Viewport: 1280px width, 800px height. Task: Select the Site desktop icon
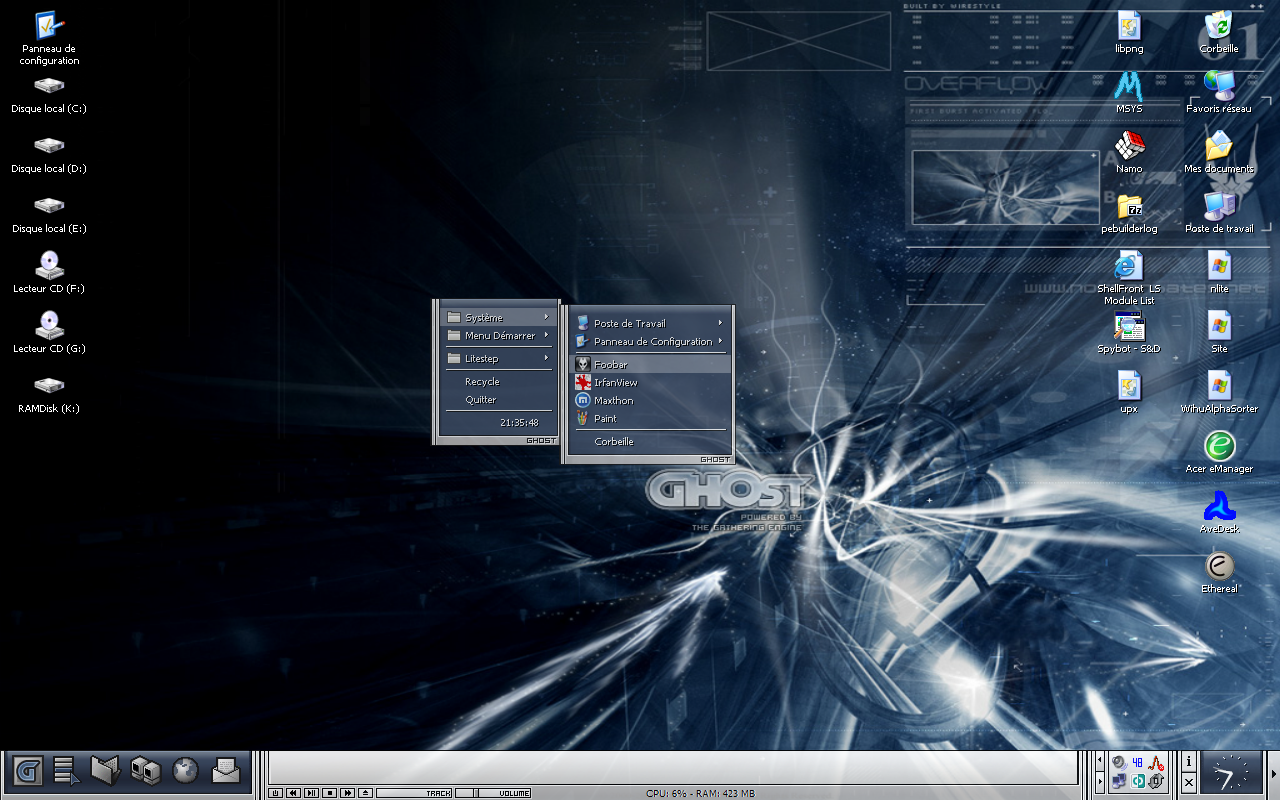pyautogui.click(x=1219, y=332)
